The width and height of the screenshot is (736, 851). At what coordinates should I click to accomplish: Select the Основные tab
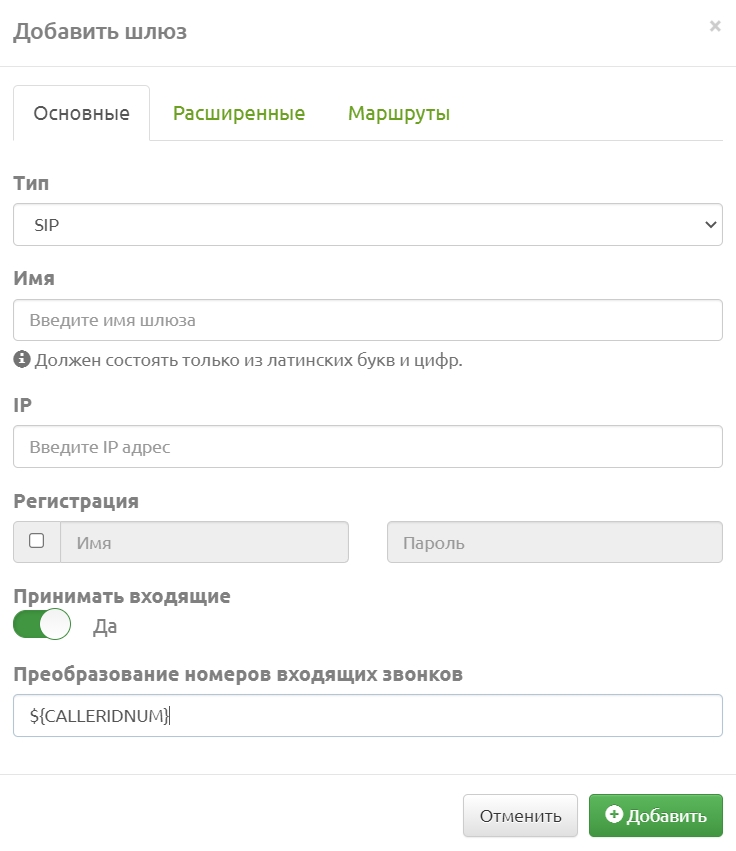point(81,113)
